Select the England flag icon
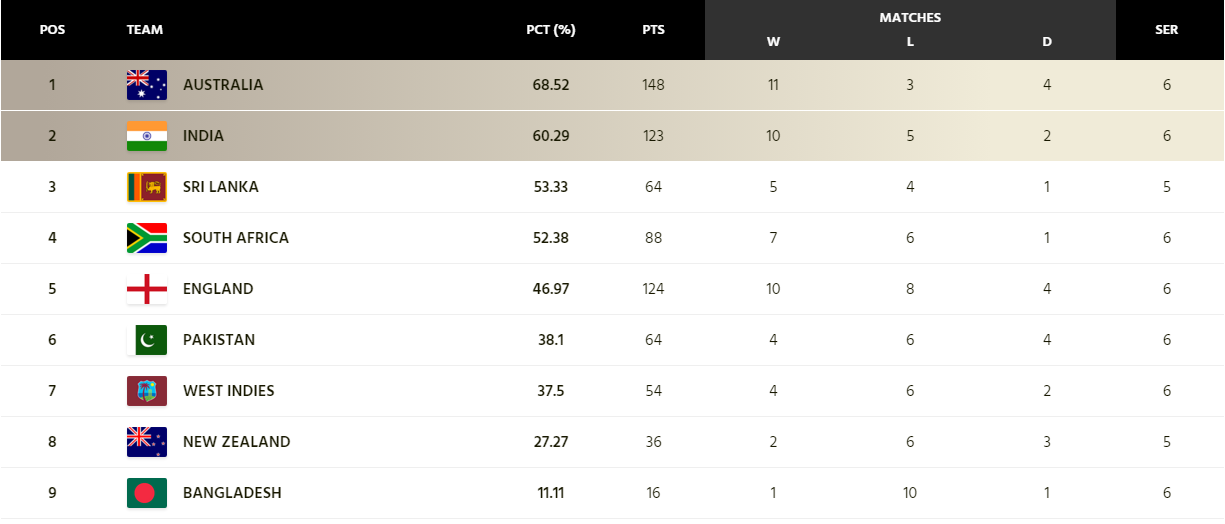The image size is (1225, 524). (147, 289)
